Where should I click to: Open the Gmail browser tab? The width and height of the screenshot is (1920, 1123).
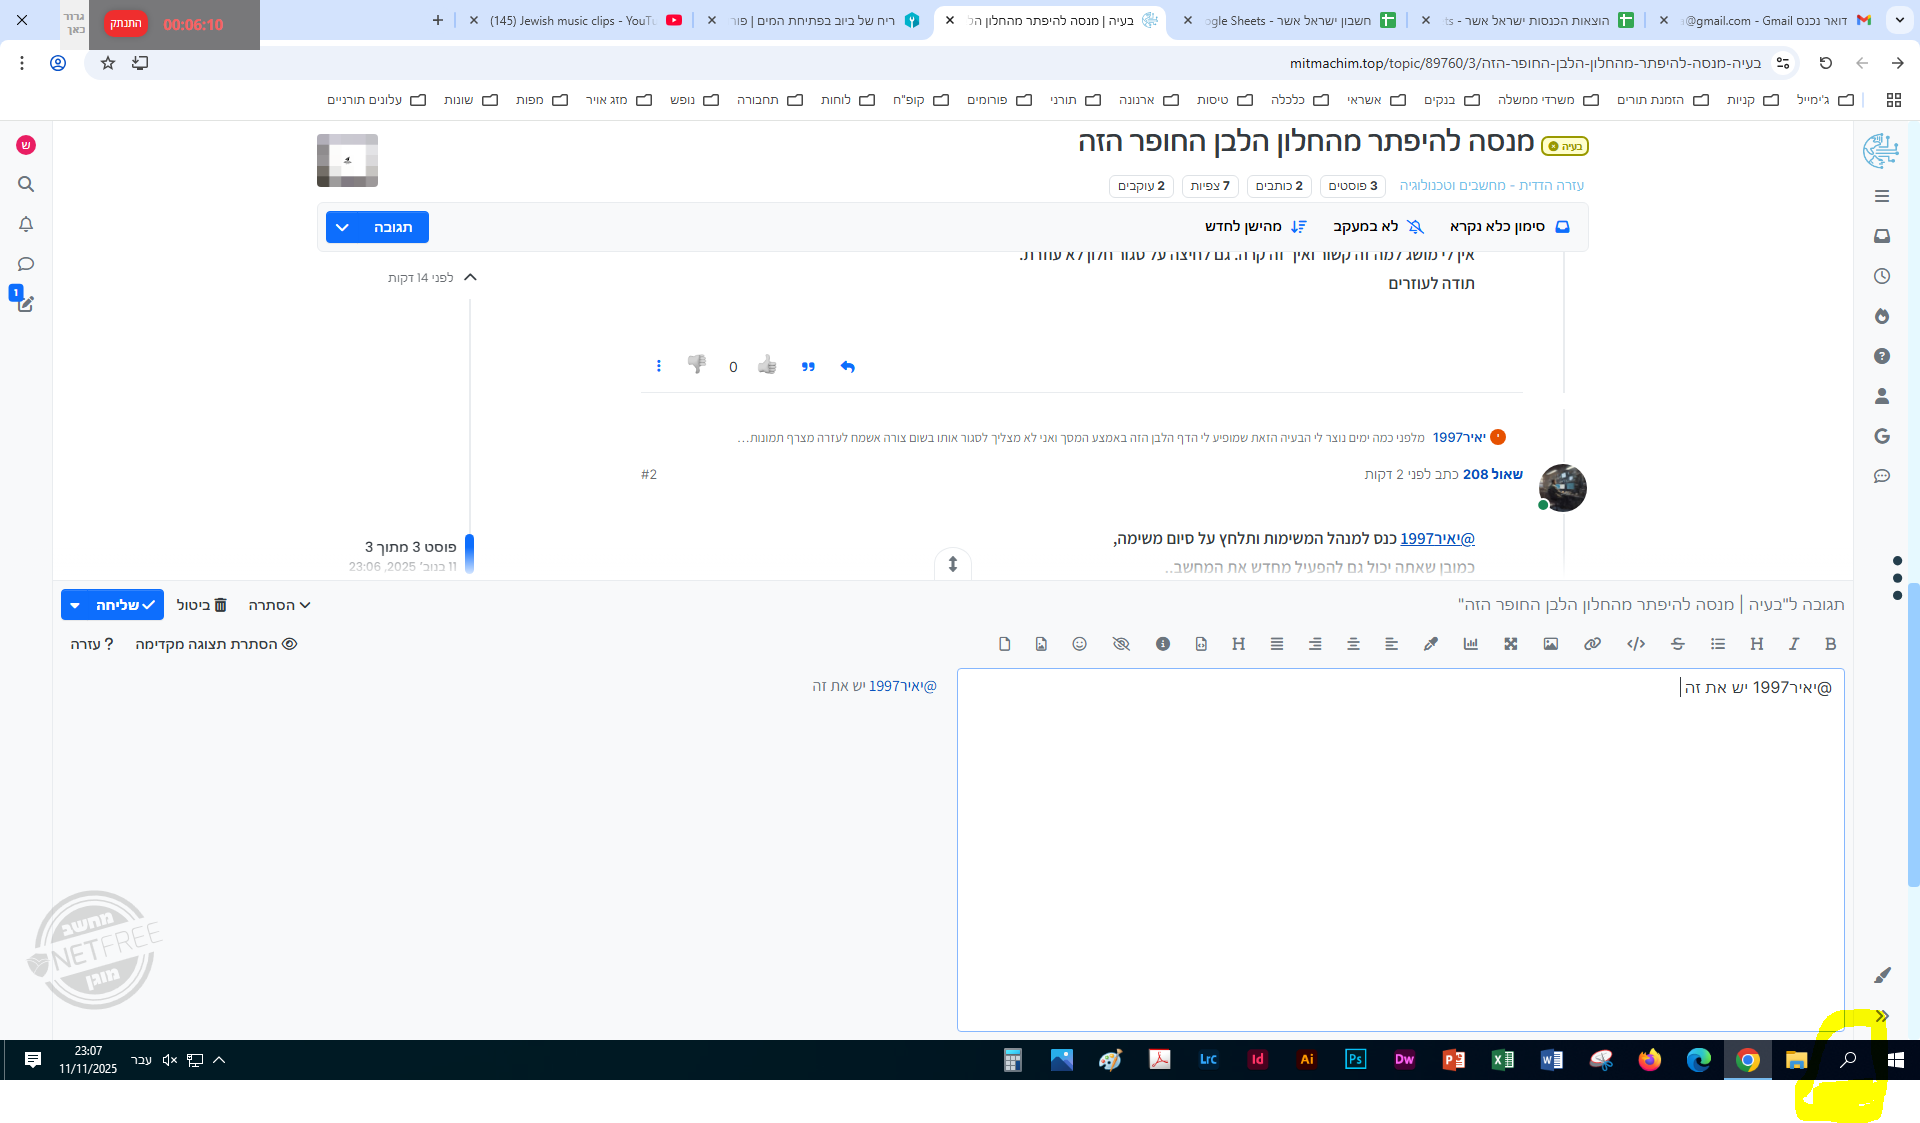(x=1770, y=20)
